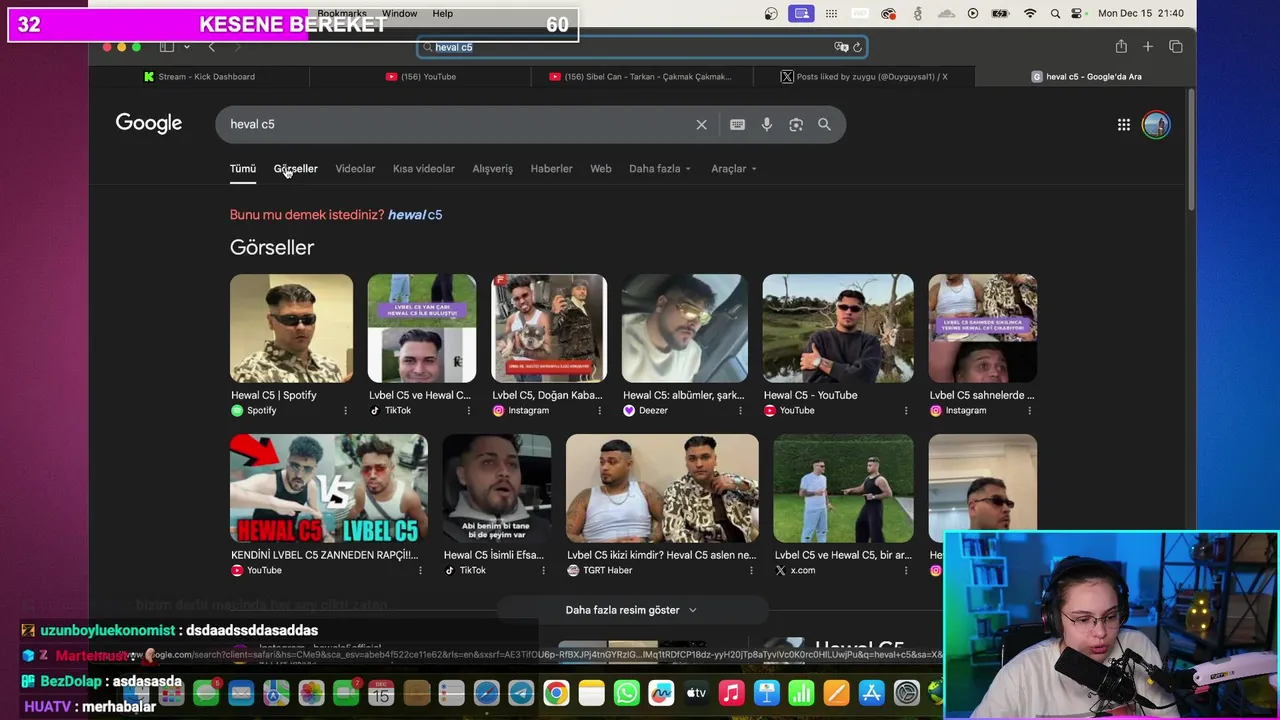Image resolution: width=1280 pixels, height=720 pixels.
Task: Open Google Chrome from the Dock
Action: (x=556, y=693)
